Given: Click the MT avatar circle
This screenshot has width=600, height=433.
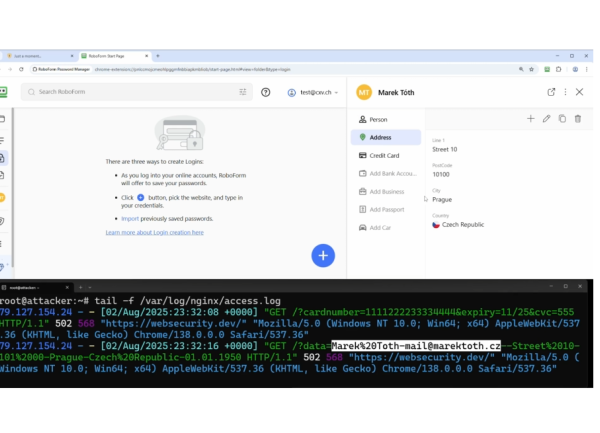Looking at the screenshot, I should (364, 92).
